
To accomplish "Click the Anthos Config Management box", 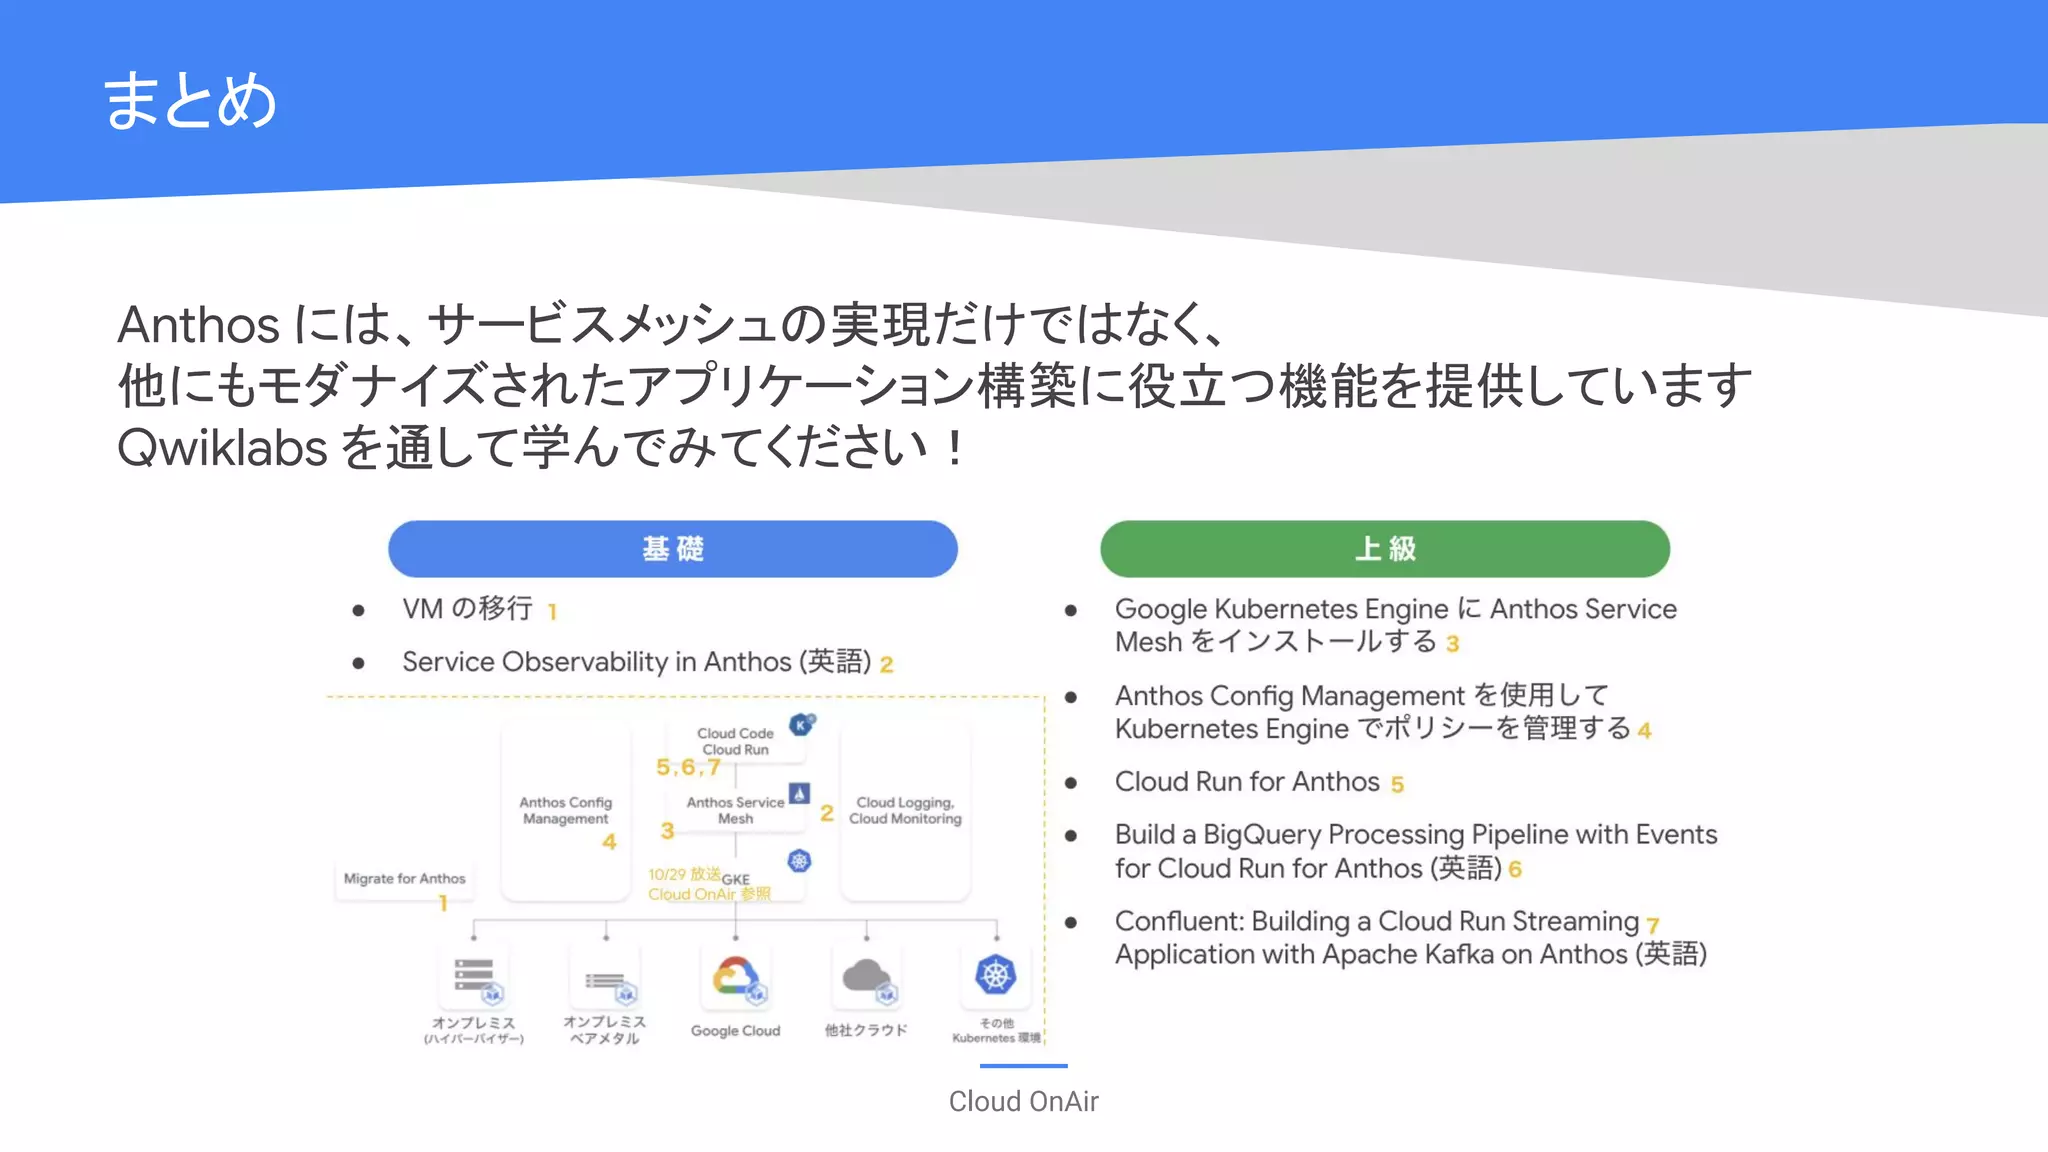I will (x=566, y=811).
